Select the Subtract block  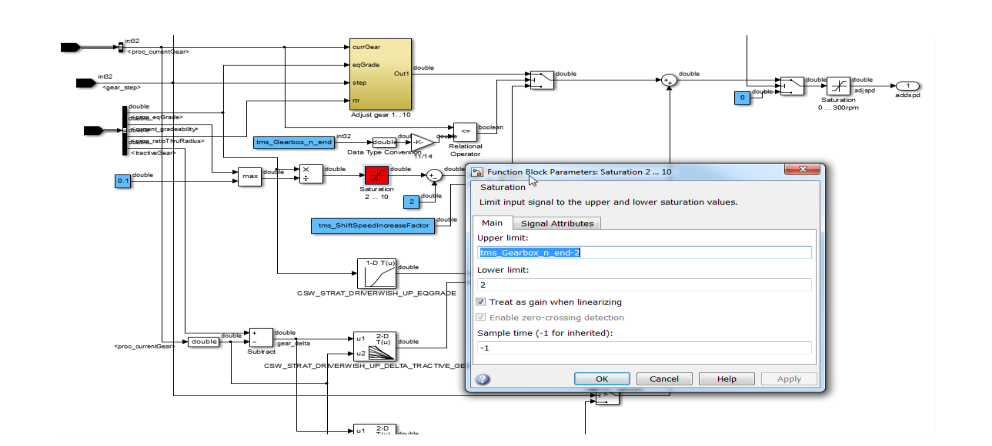(x=260, y=338)
